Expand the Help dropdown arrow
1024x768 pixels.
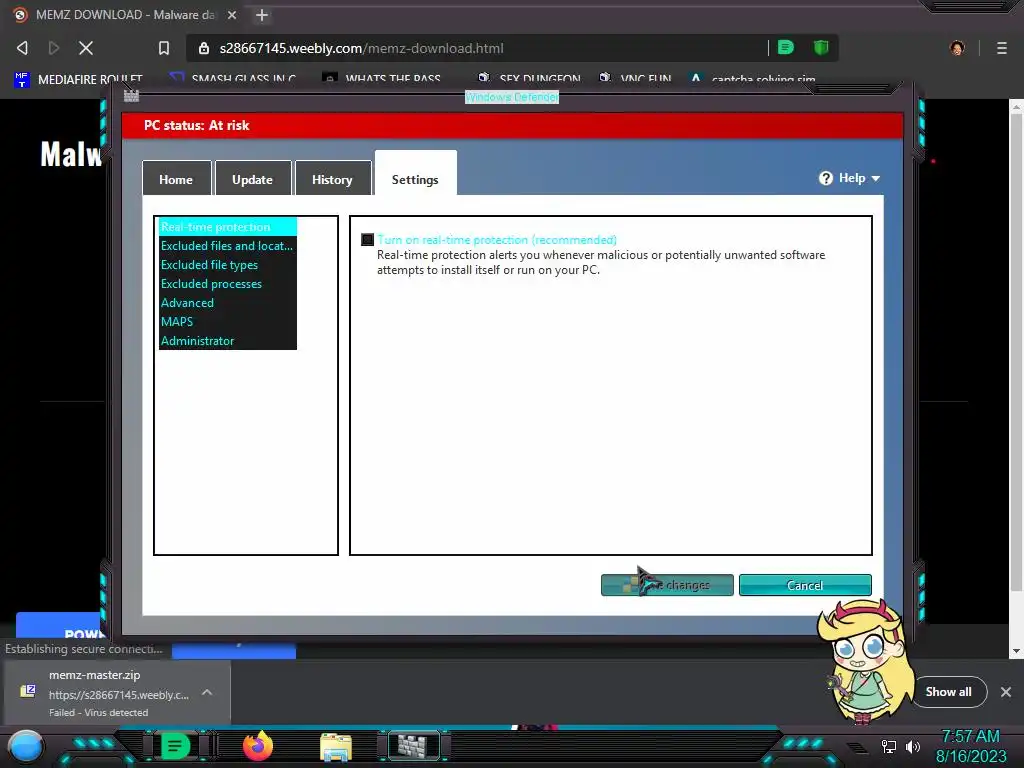[x=876, y=178]
